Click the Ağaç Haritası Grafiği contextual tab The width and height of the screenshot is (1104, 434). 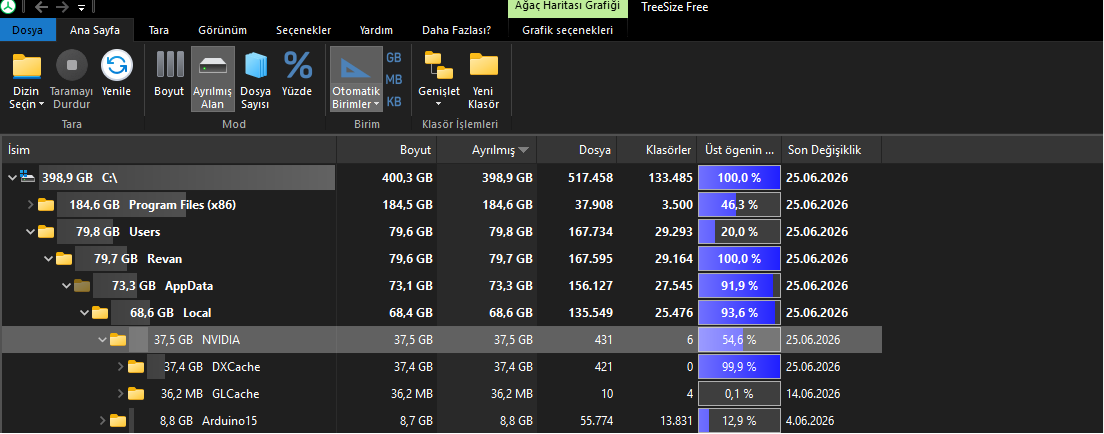pyautogui.click(x=567, y=8)
